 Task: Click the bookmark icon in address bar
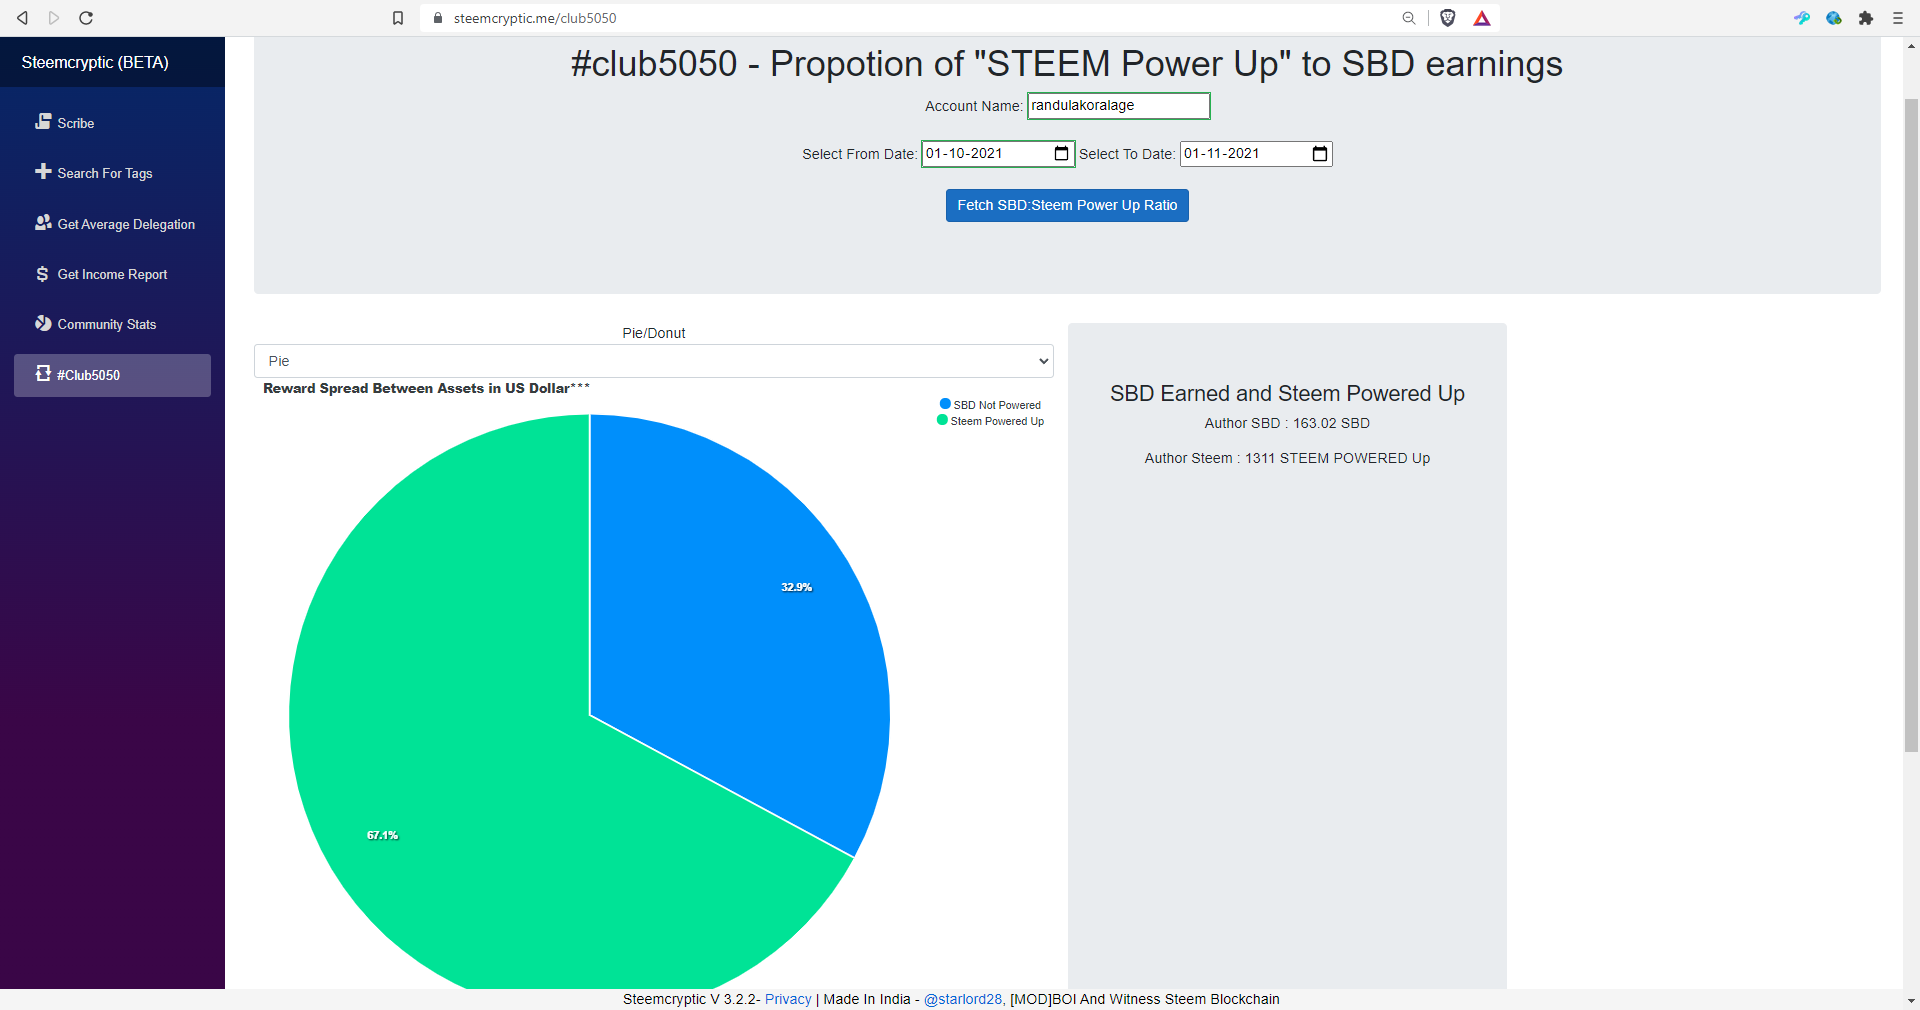click(398, 18)
